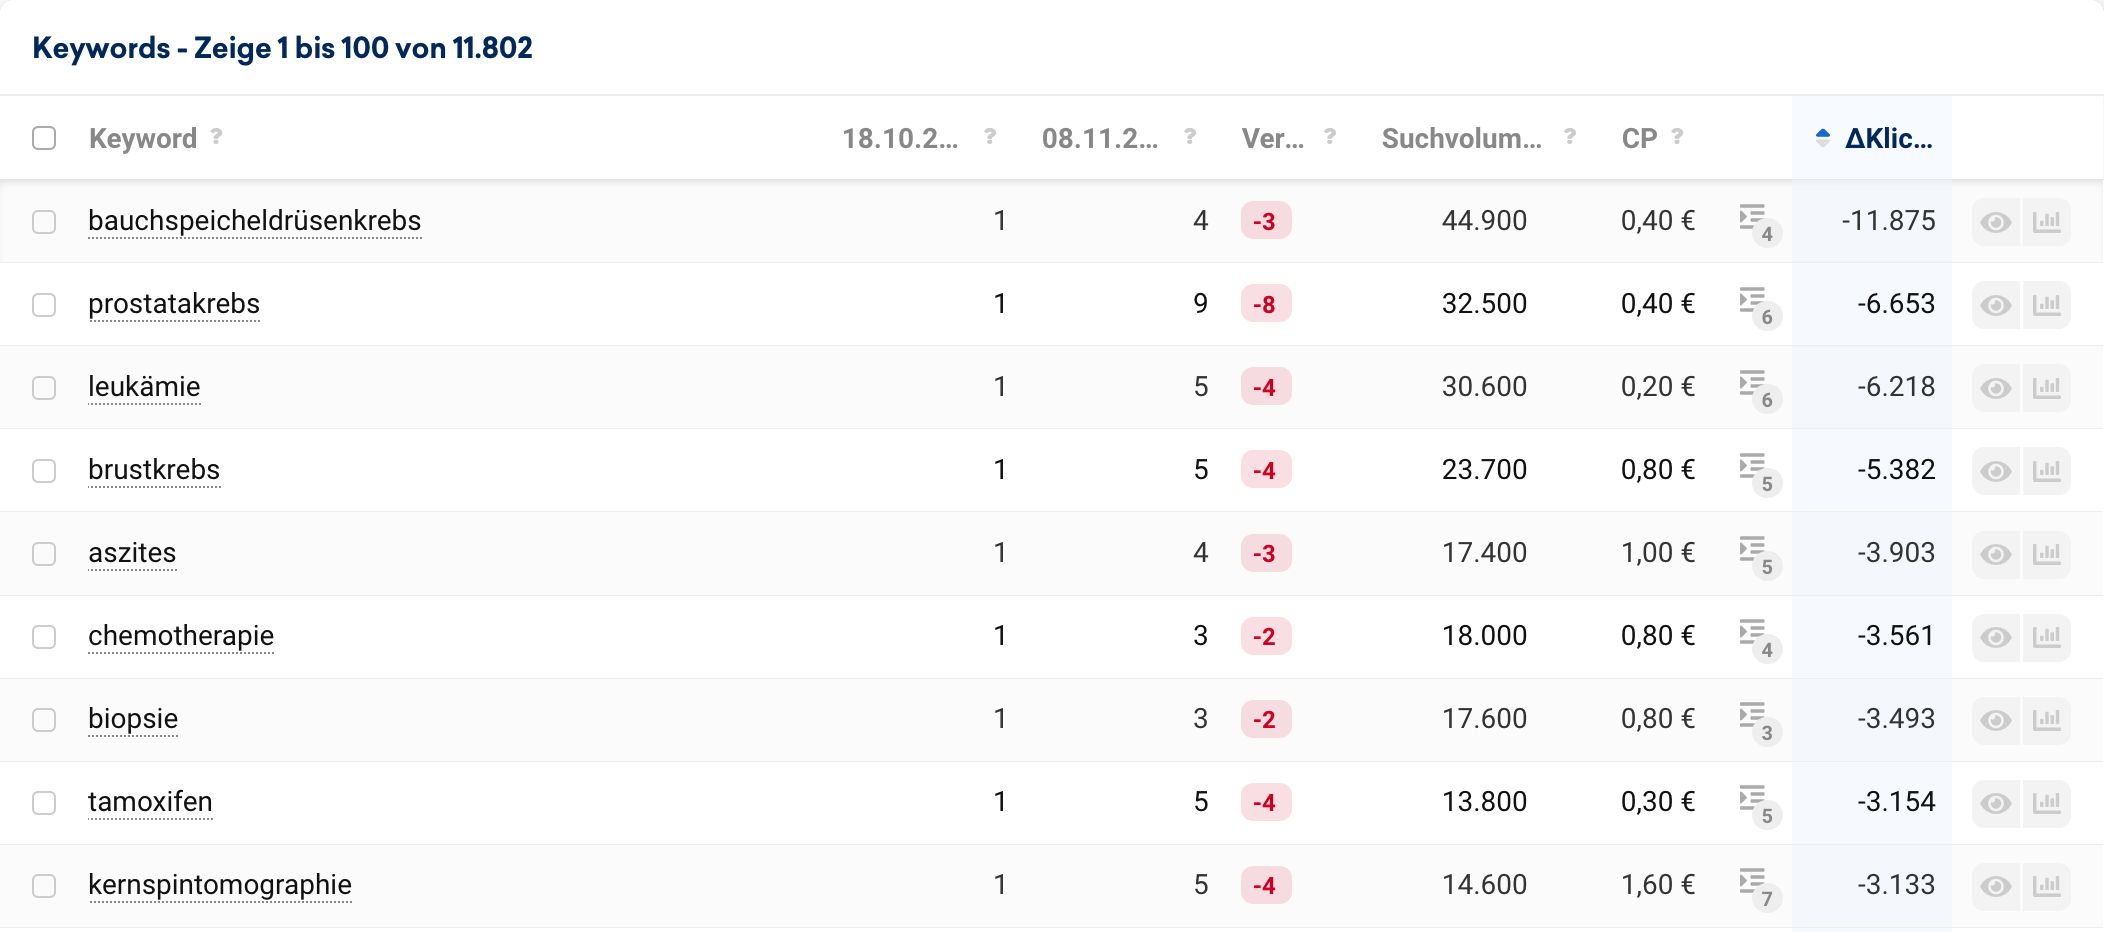Open the kernspintomographie keyword link
The width and height of the screenshot is (2104, 932).
point(220,885)
